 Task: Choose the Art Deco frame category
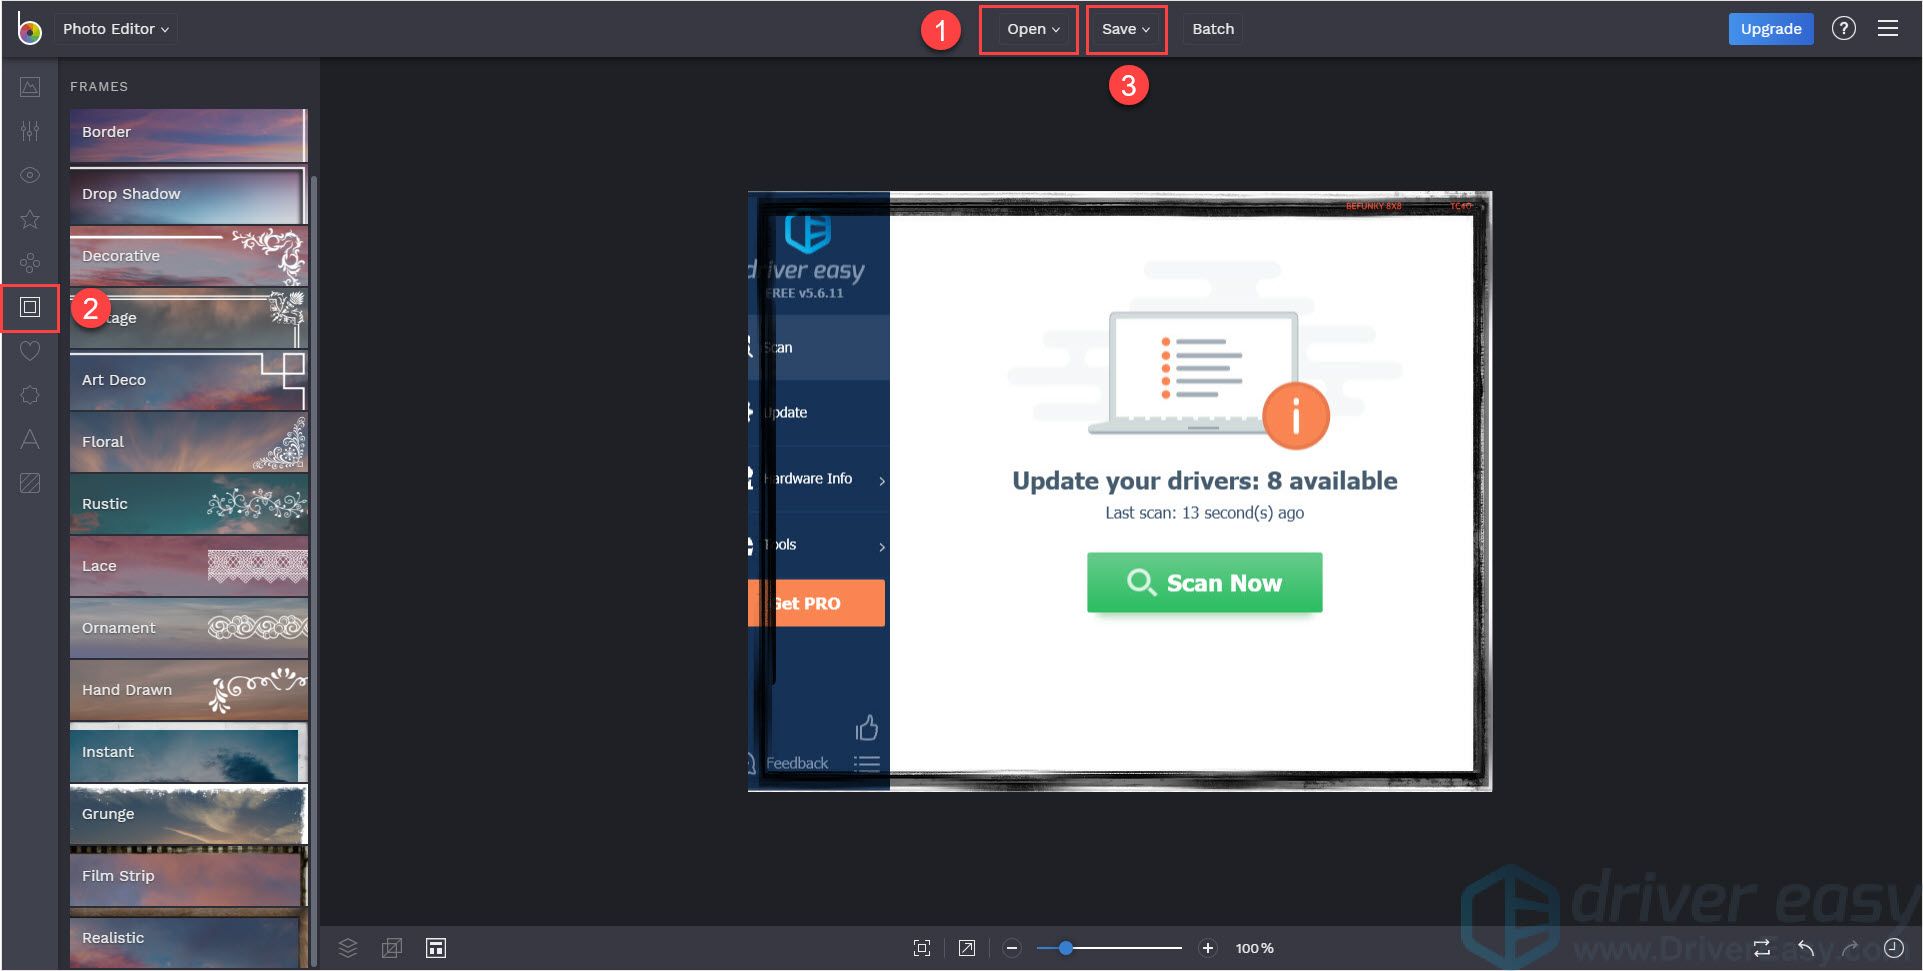188,381
